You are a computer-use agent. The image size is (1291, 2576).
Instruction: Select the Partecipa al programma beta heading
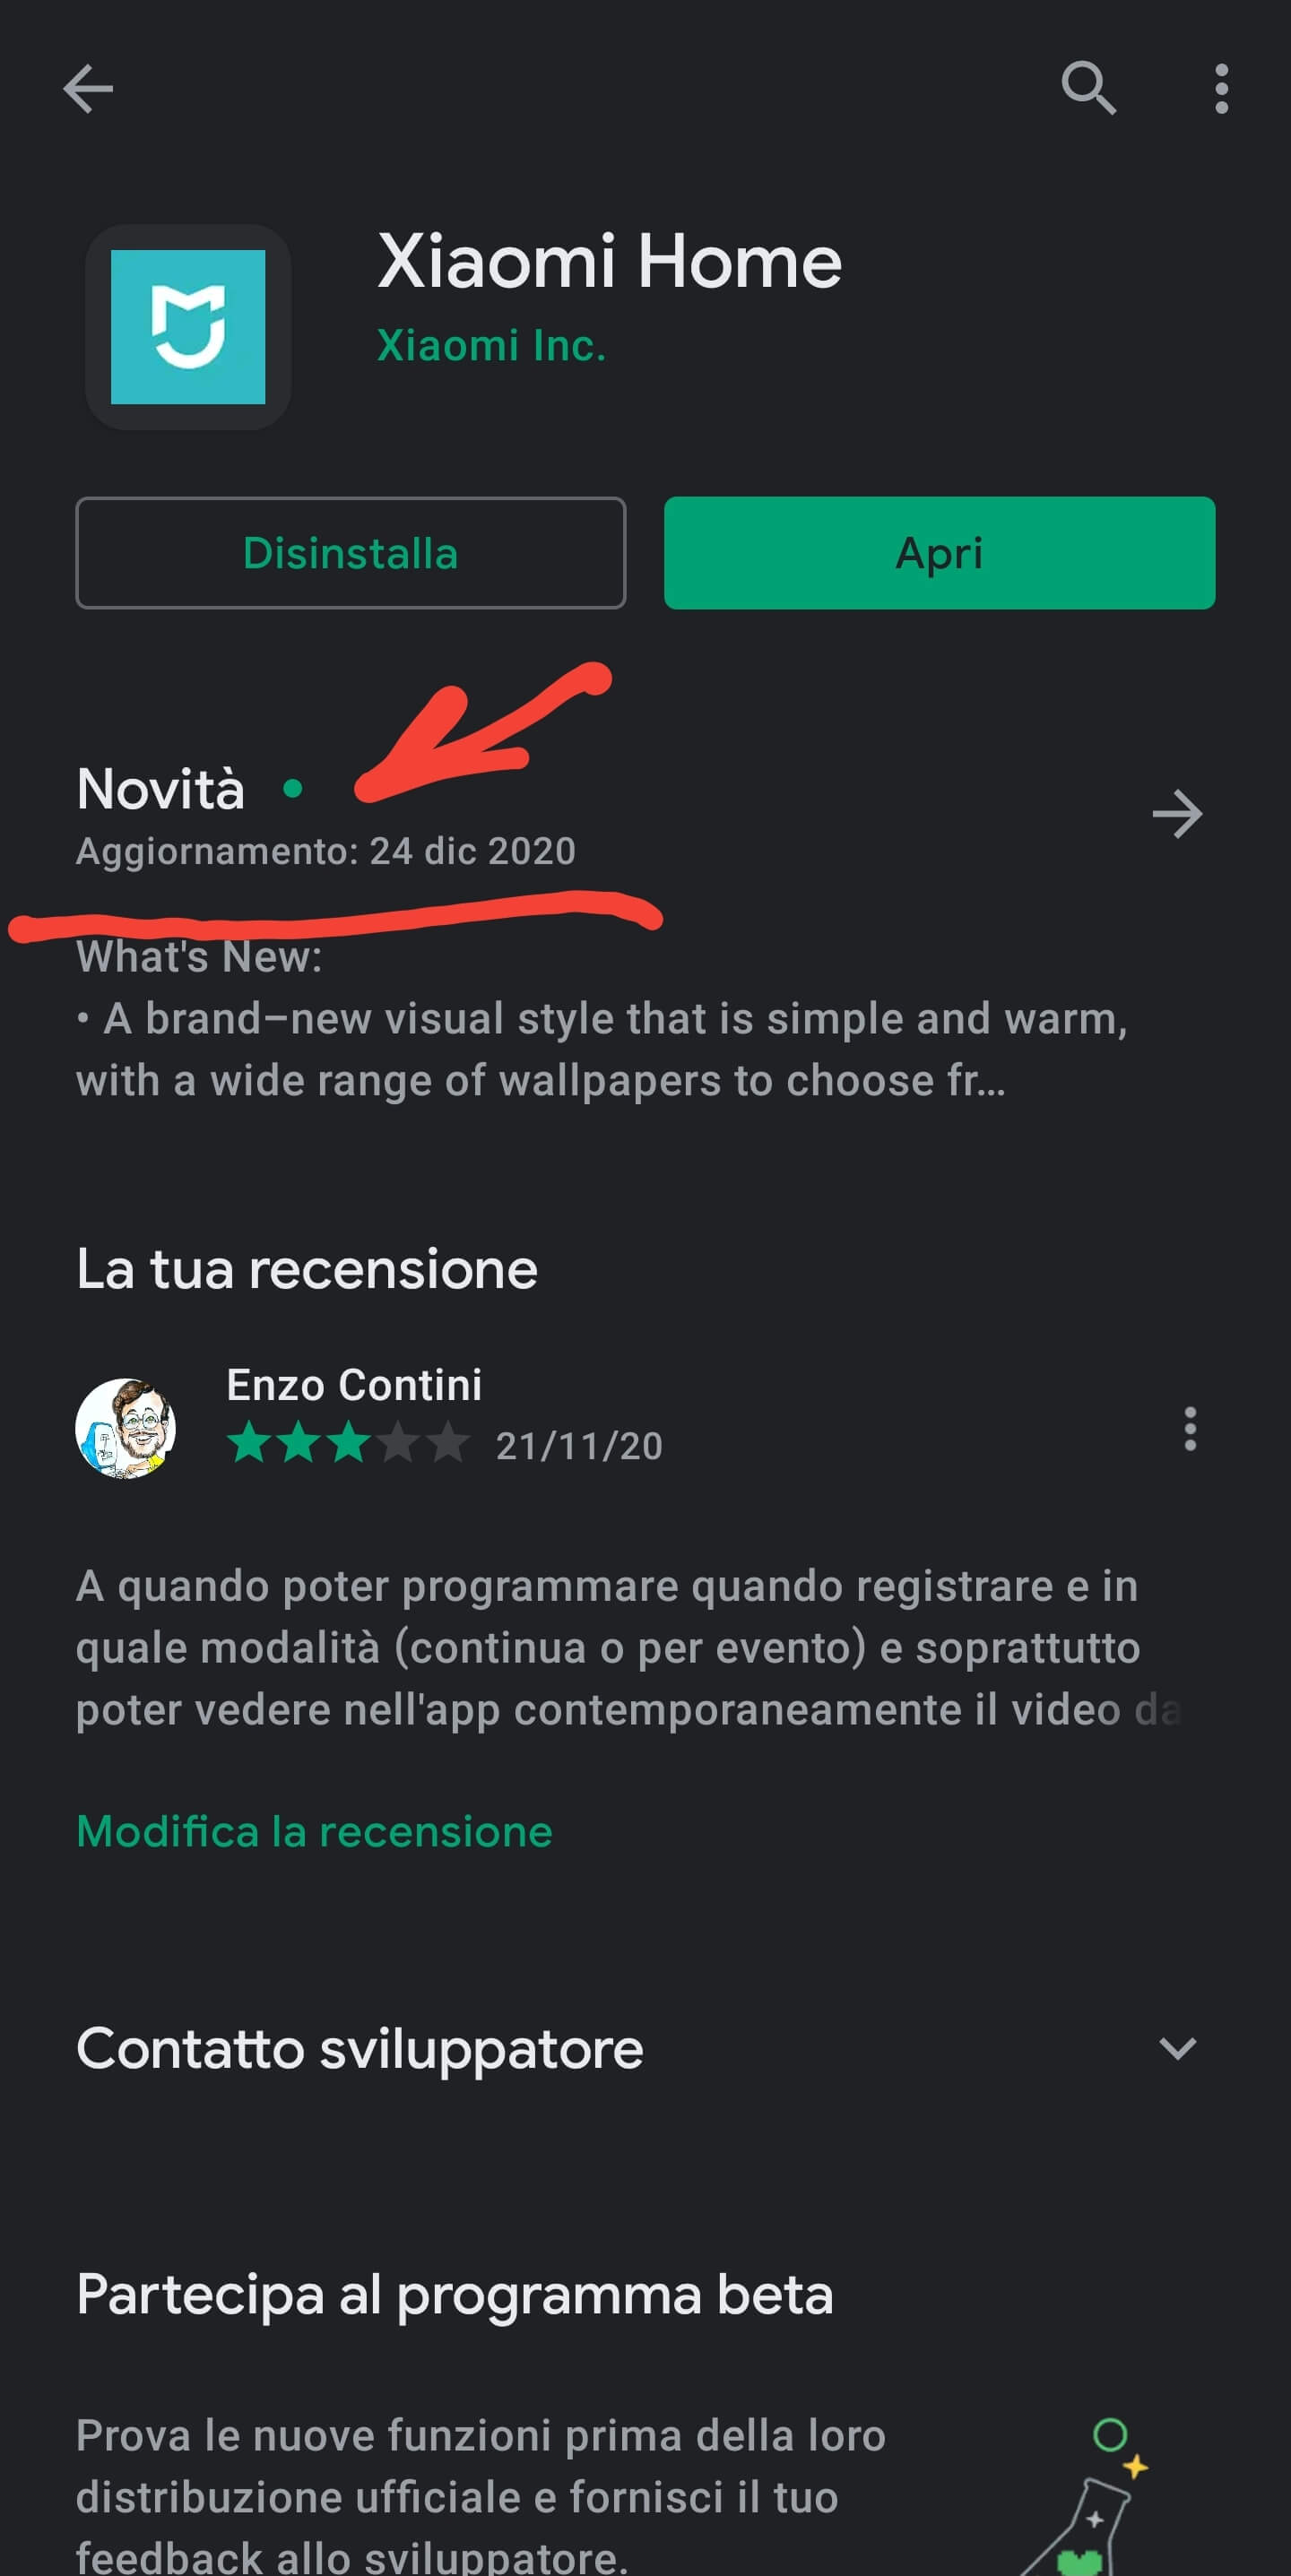tap(455, 2295)
